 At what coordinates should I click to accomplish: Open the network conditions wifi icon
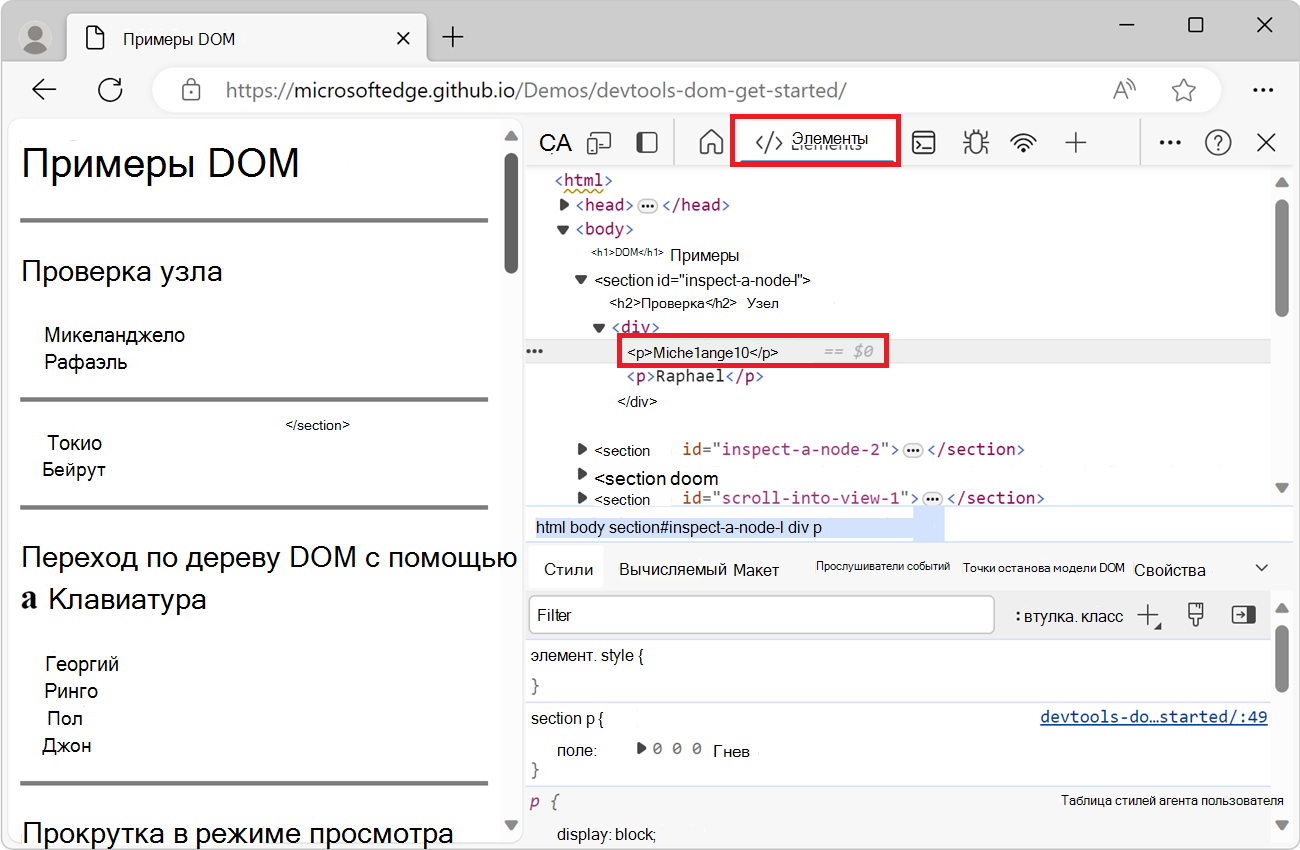pyautogui.click(x=1023, y=142)
